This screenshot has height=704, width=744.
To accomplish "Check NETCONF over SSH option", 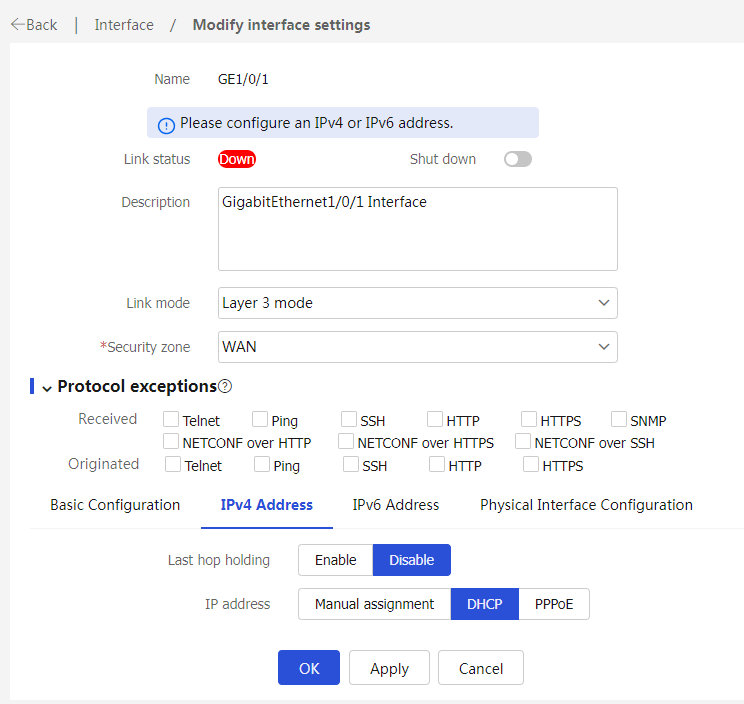I will point(523,441).
